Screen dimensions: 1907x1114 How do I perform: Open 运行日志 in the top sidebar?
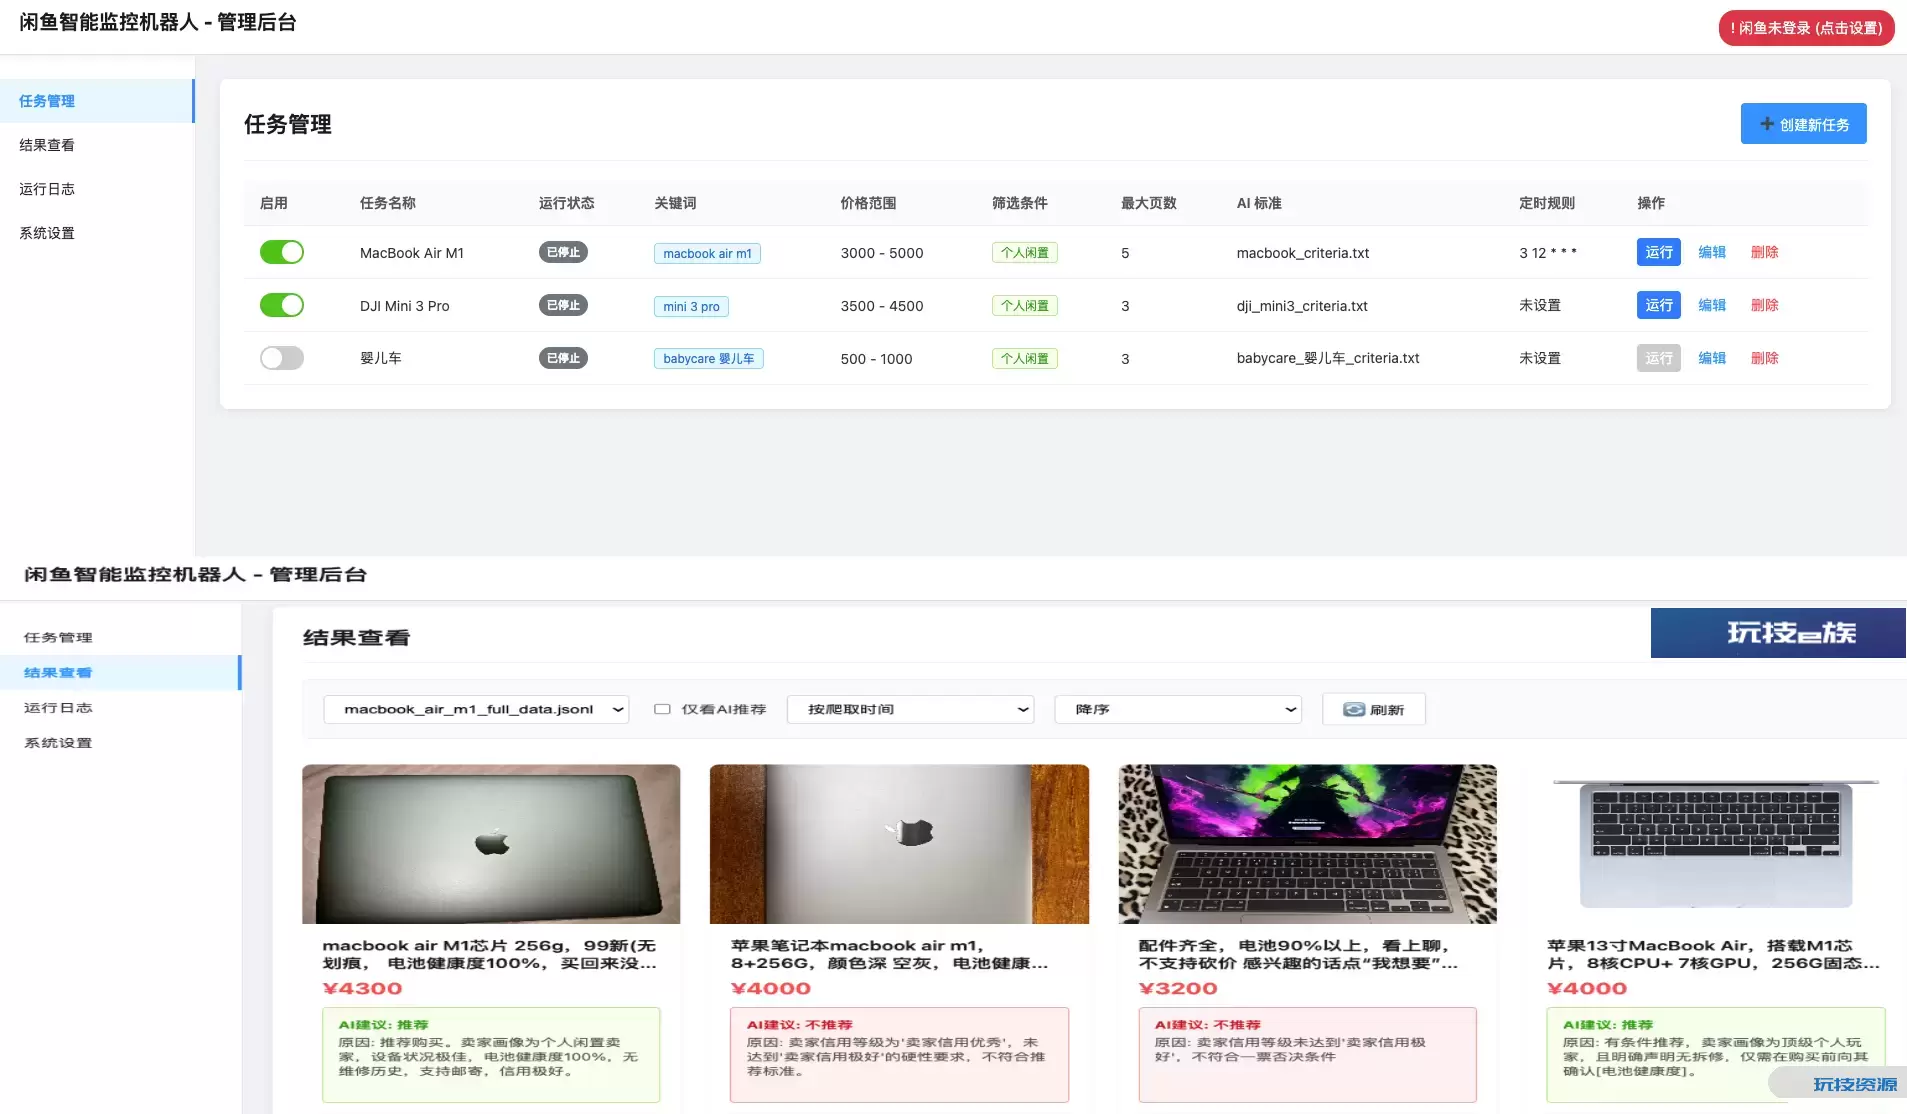click(x=96, y=189)
